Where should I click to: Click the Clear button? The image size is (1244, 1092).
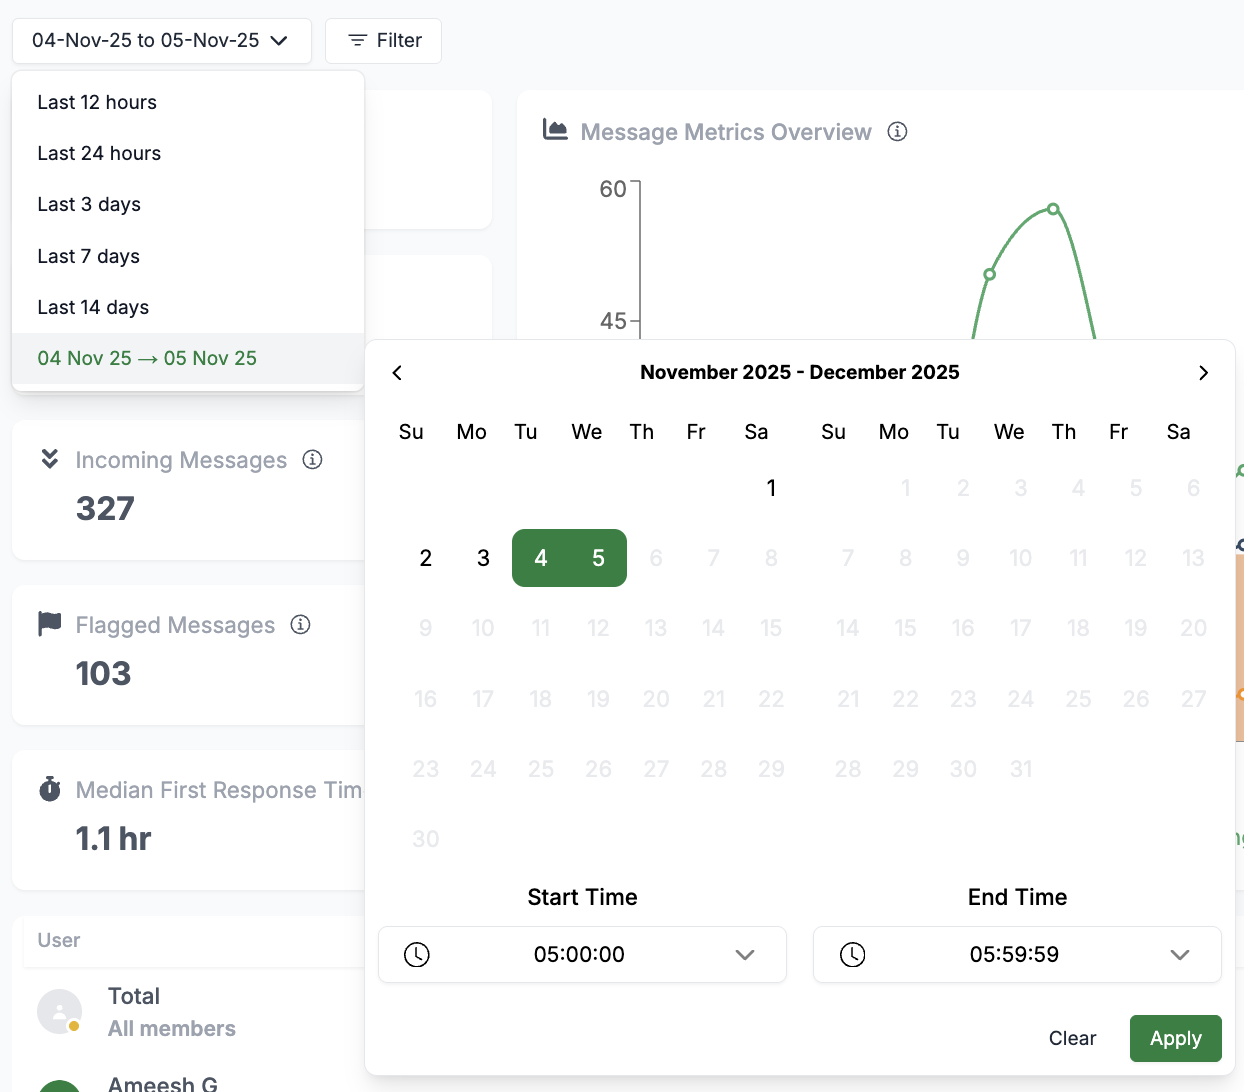(x=1072, y=1039)
